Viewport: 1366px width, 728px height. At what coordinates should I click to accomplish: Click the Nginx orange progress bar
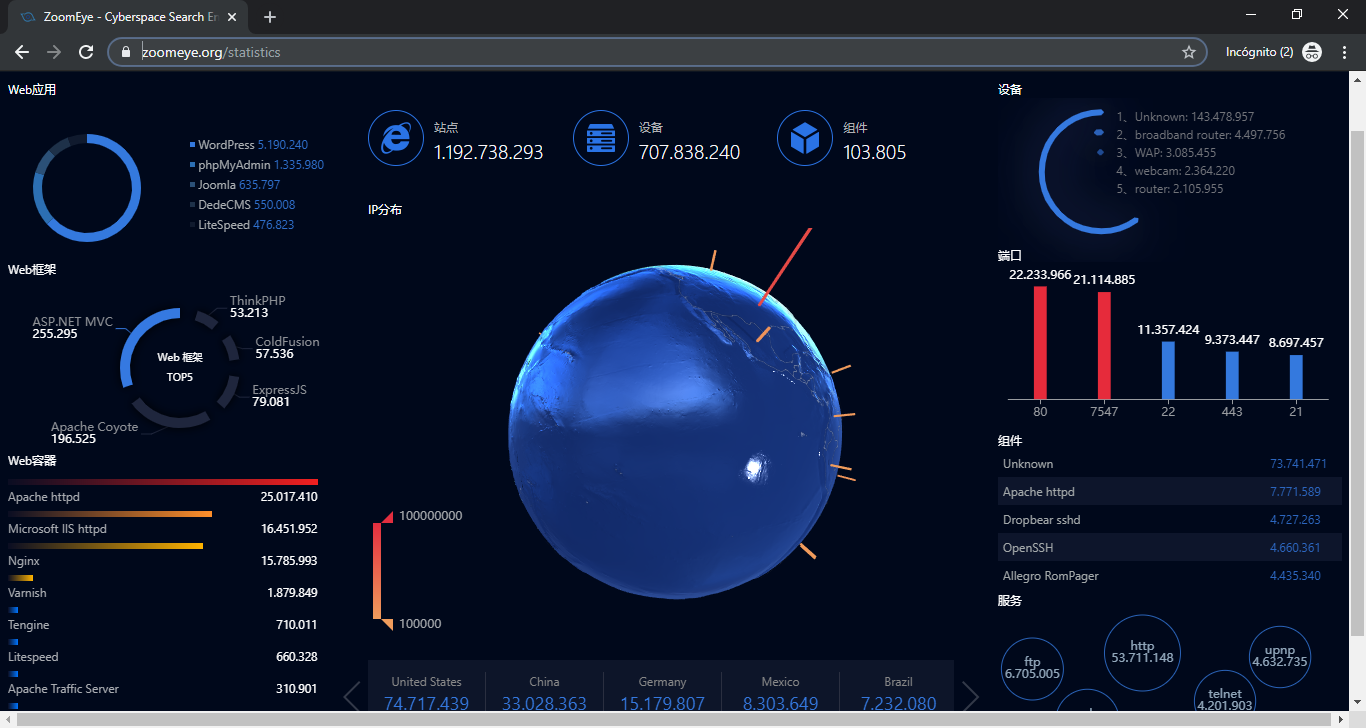105,546
